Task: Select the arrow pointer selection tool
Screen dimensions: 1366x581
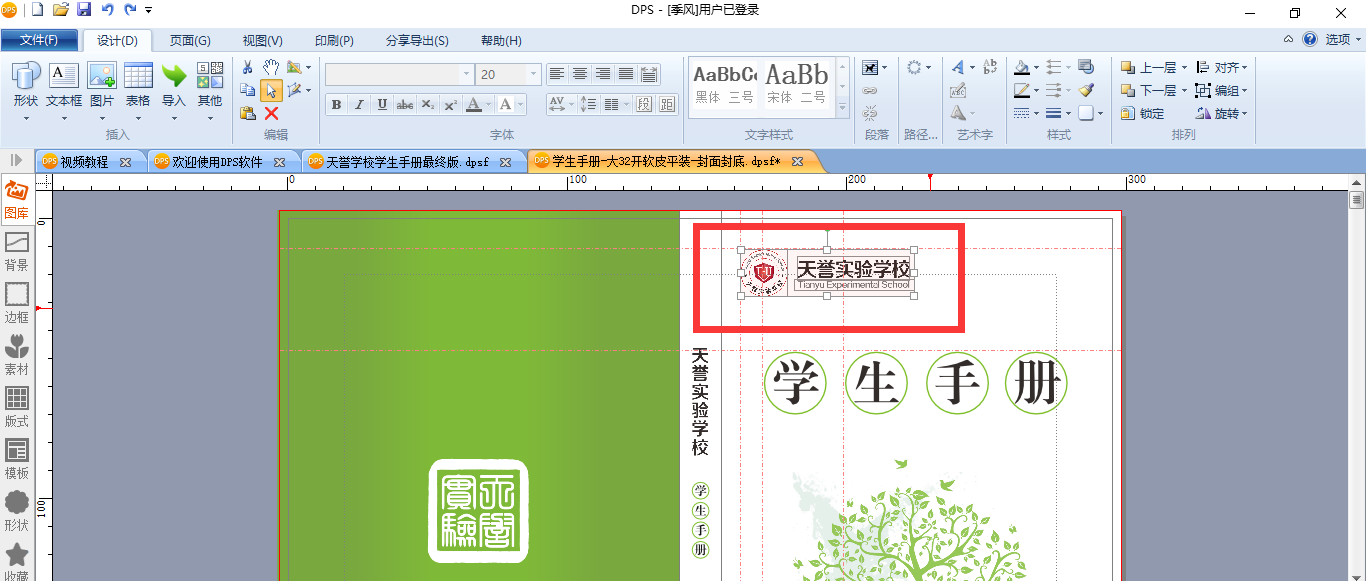Action: (x=271, y=90)
